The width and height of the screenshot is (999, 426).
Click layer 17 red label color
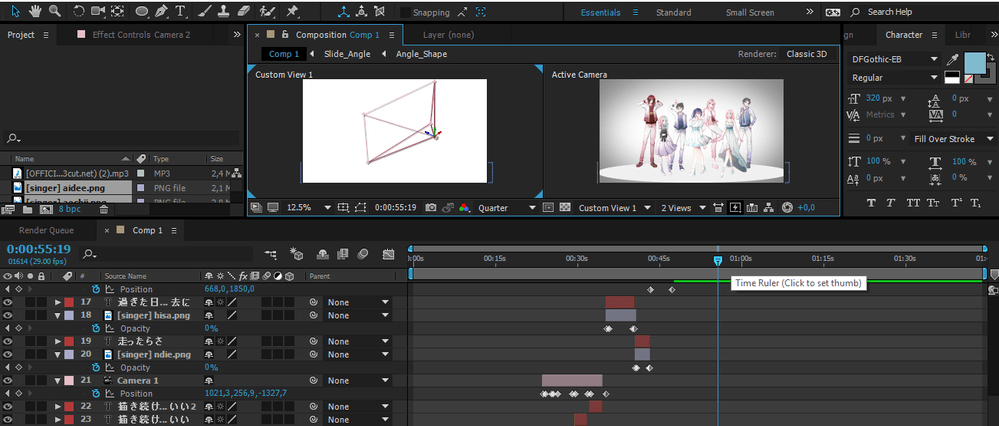68,302
